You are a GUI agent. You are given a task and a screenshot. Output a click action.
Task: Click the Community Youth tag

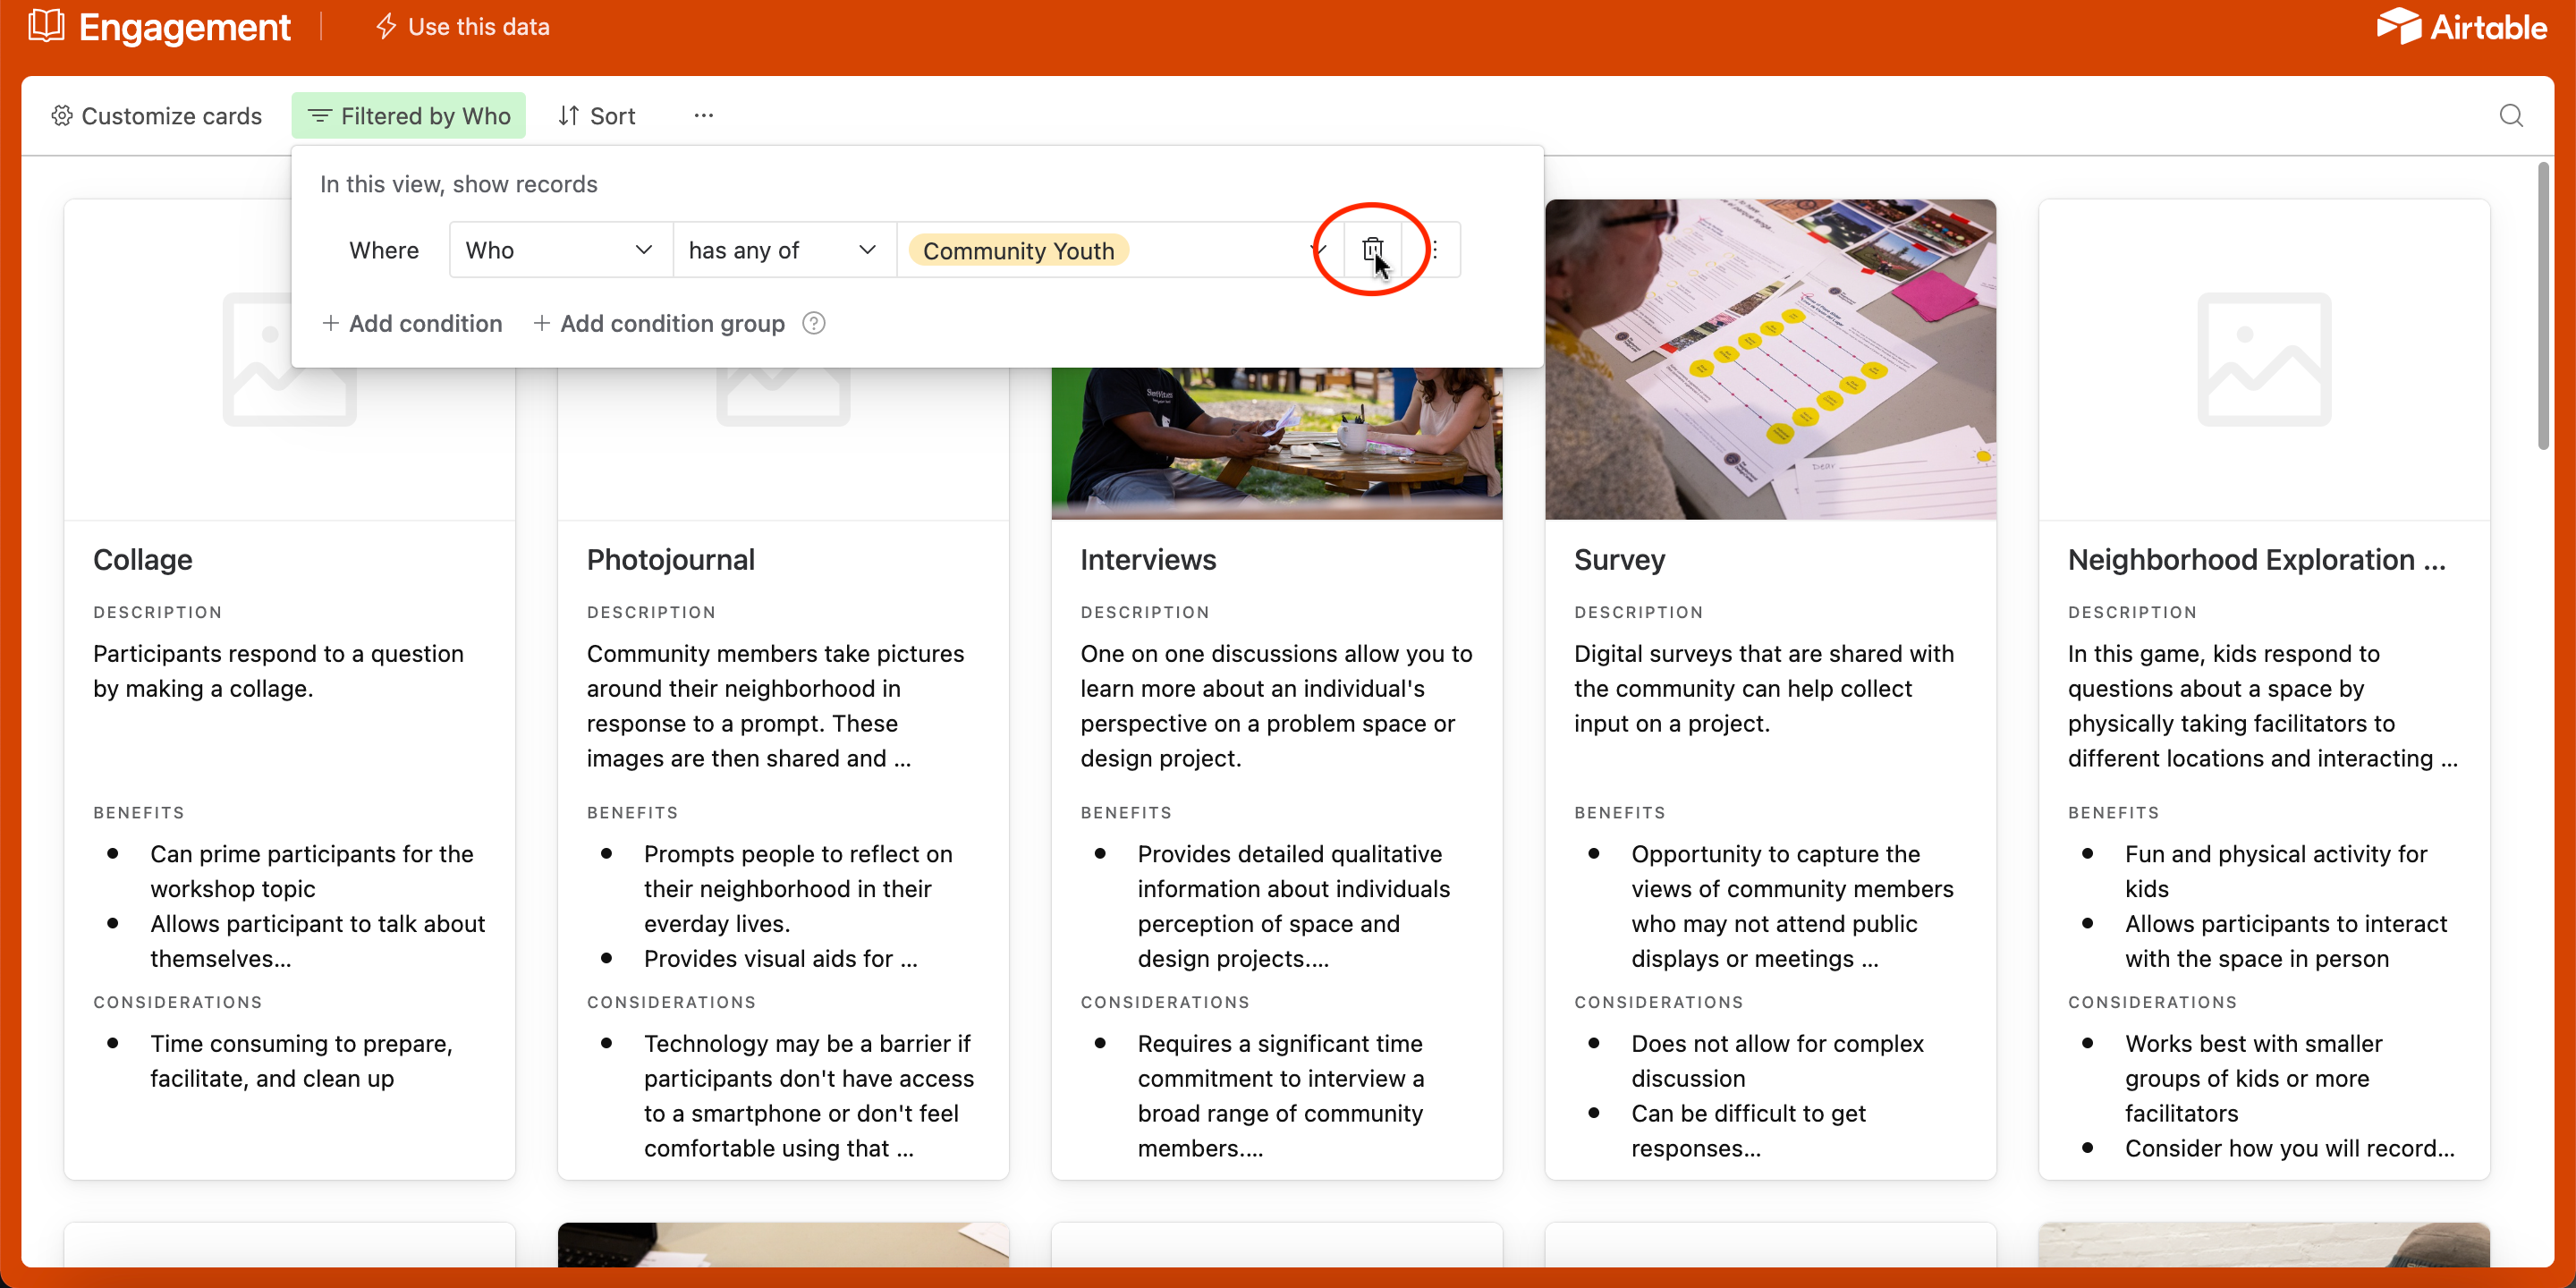1017,250
